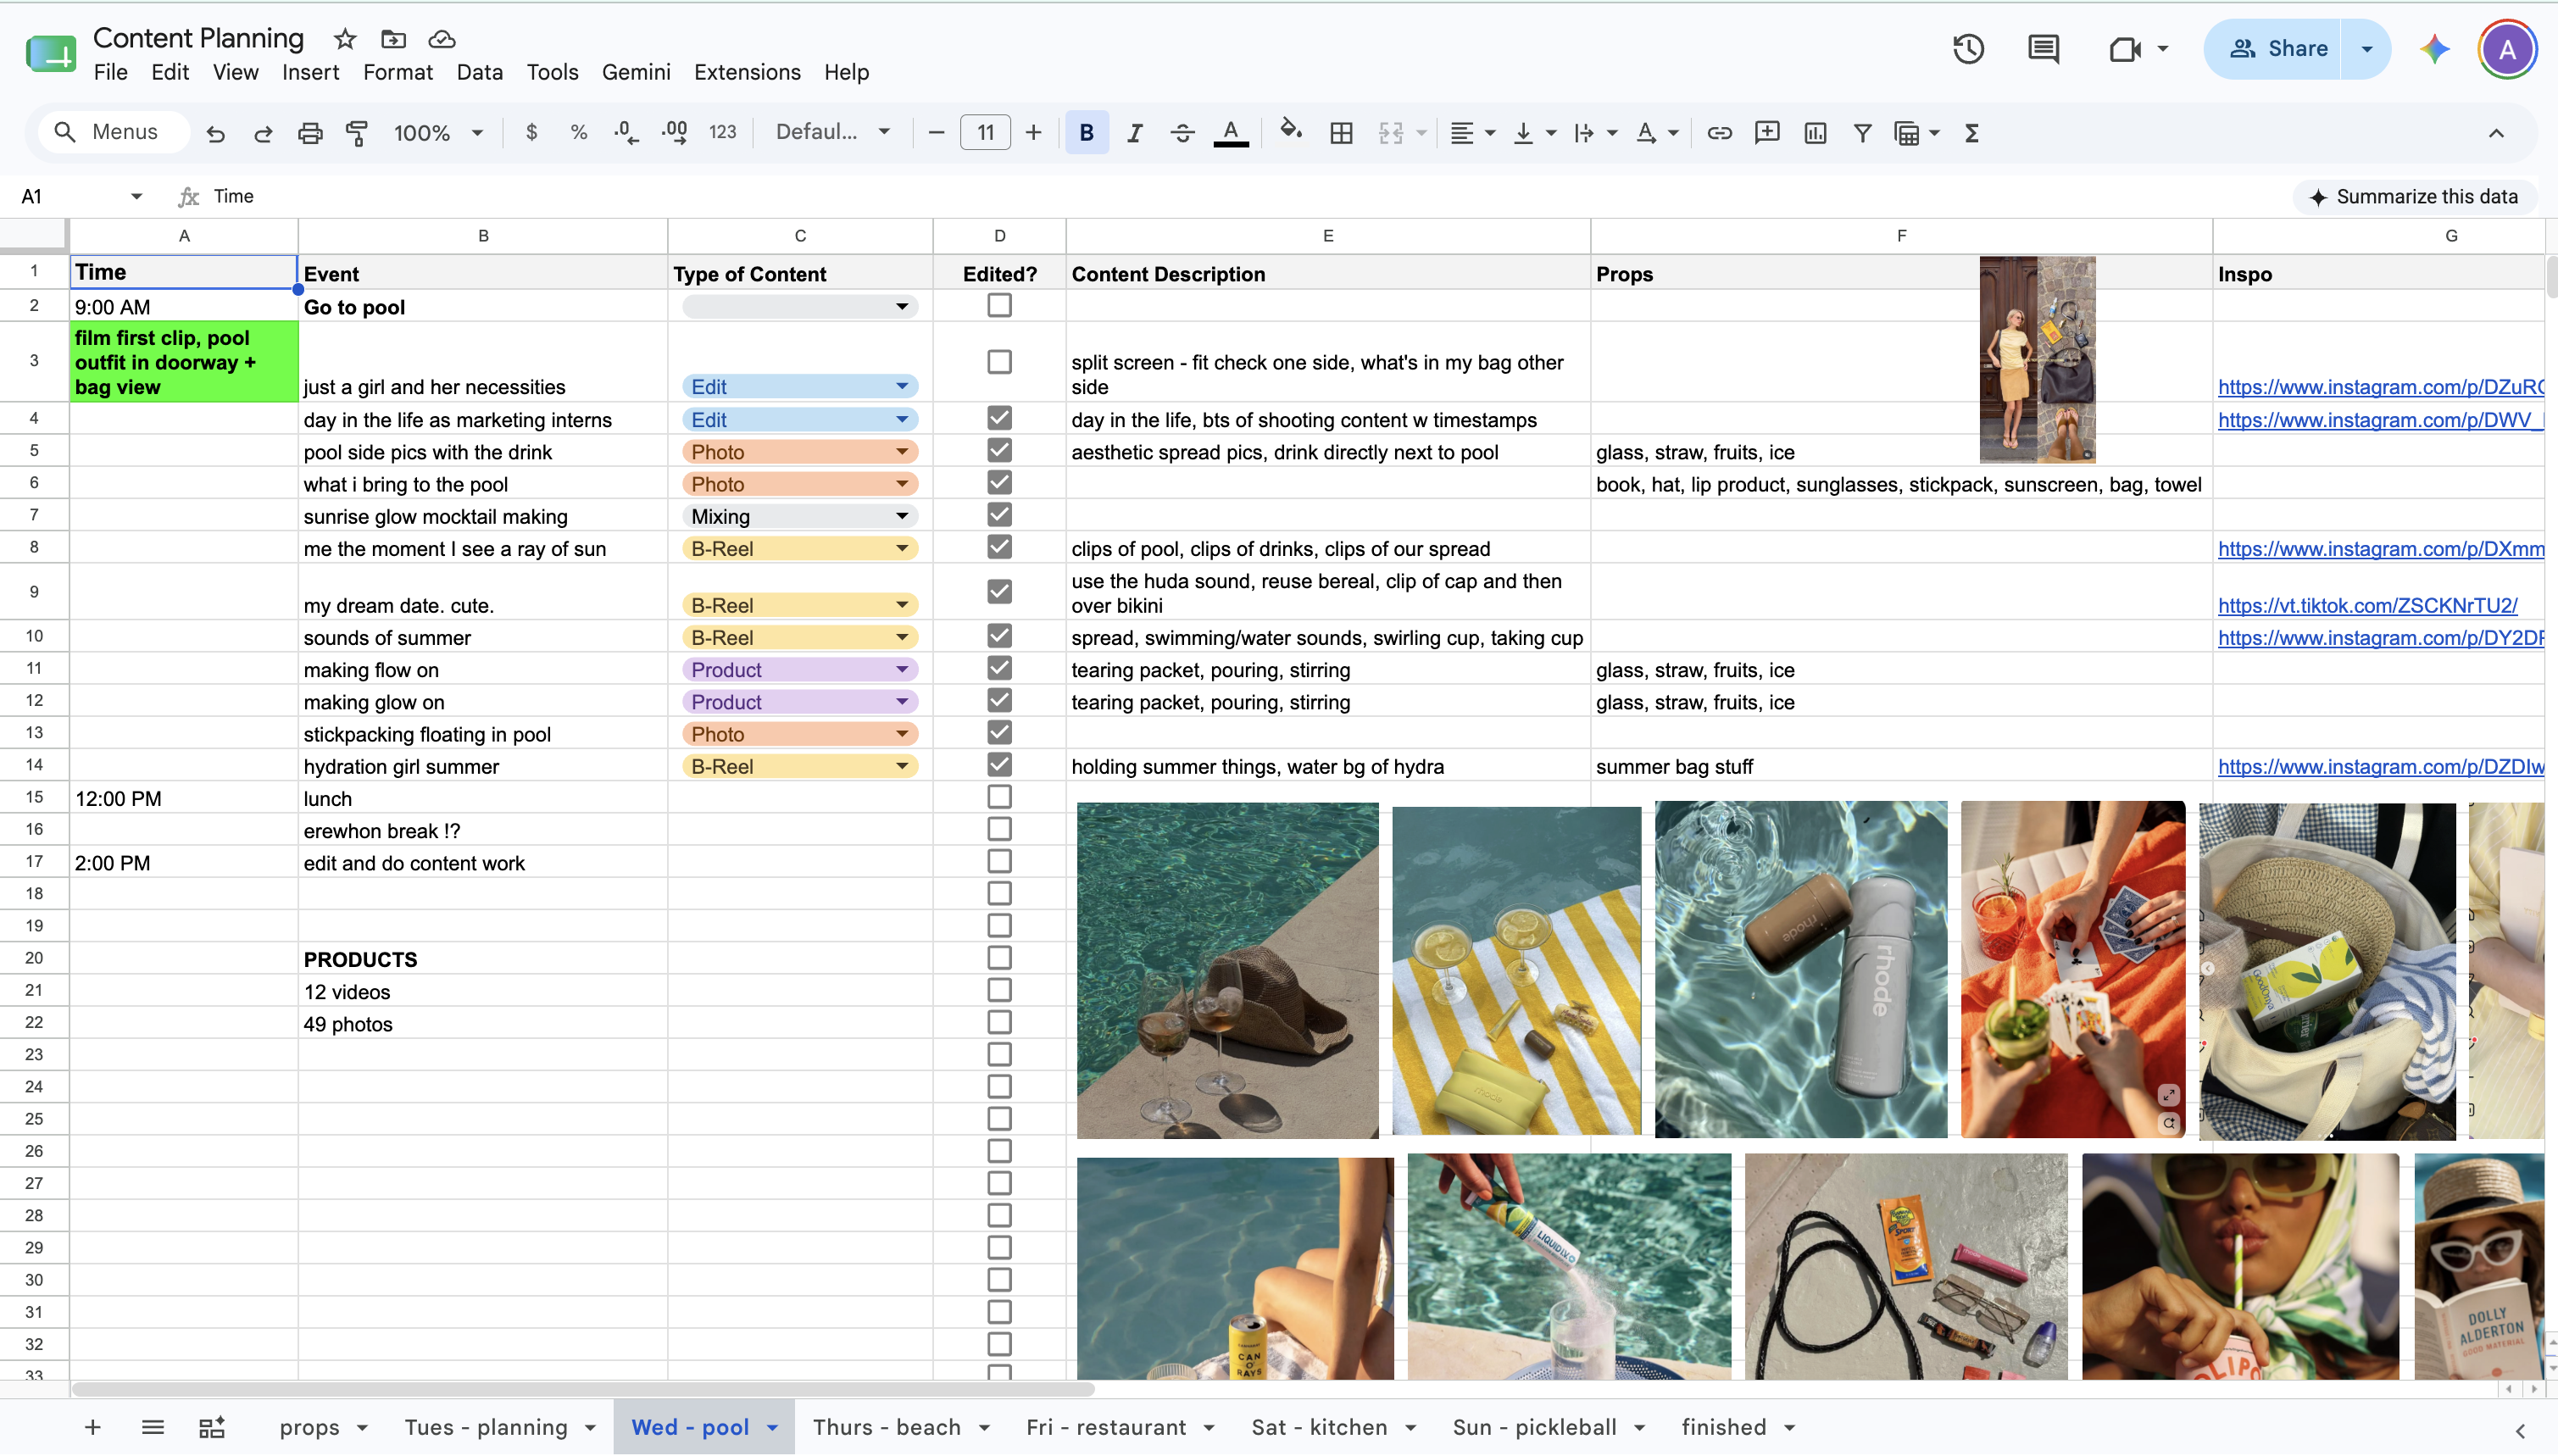Click the create filter icon
The height and width of the screenshot is (1456, 2558).
pos(1862,133)
